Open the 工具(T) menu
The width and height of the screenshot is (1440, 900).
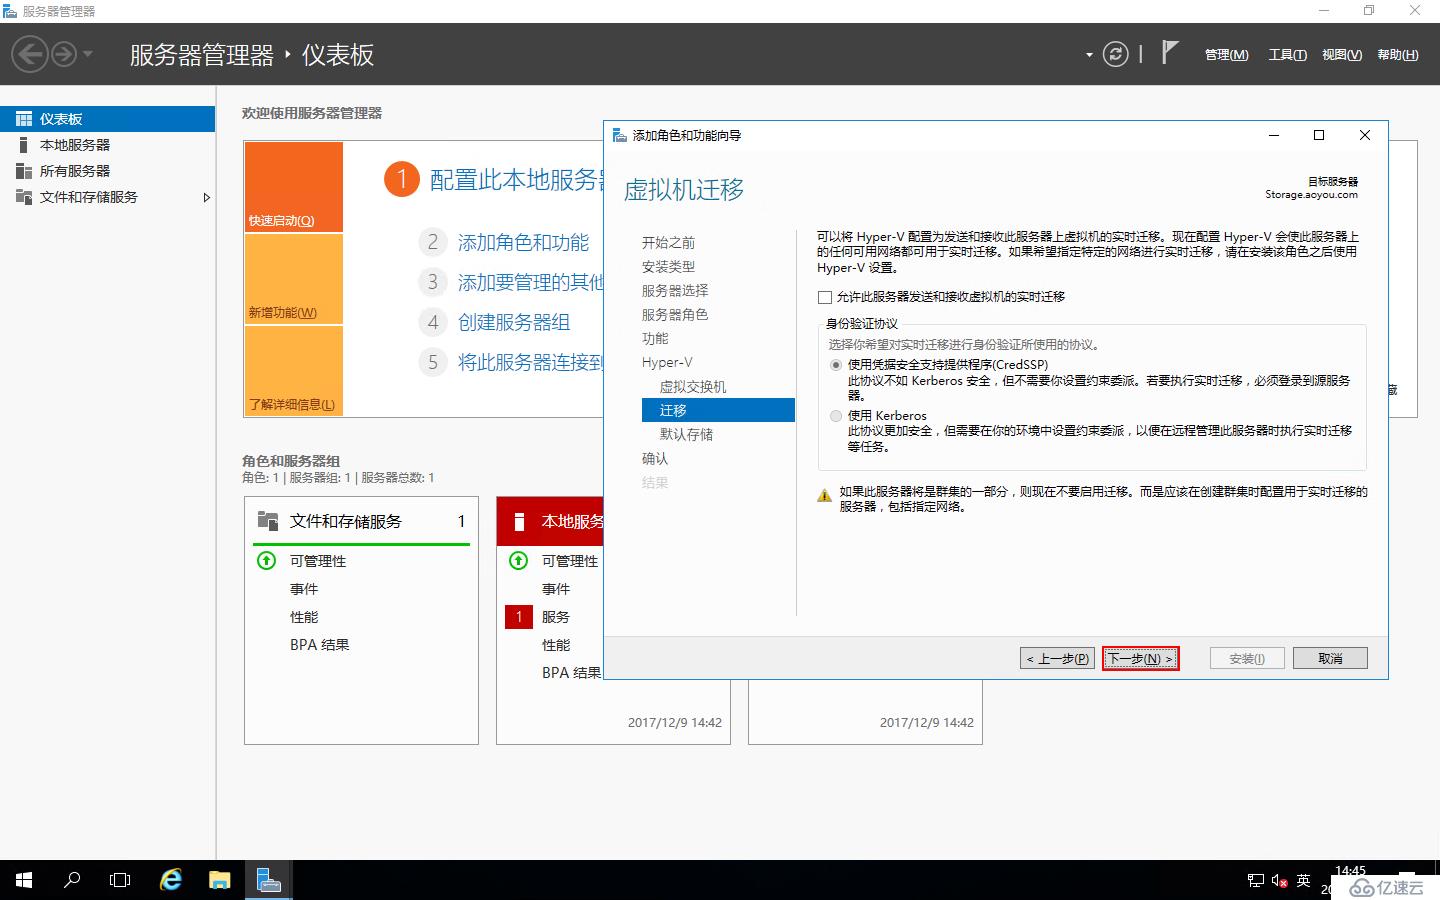coord(1287,55)
